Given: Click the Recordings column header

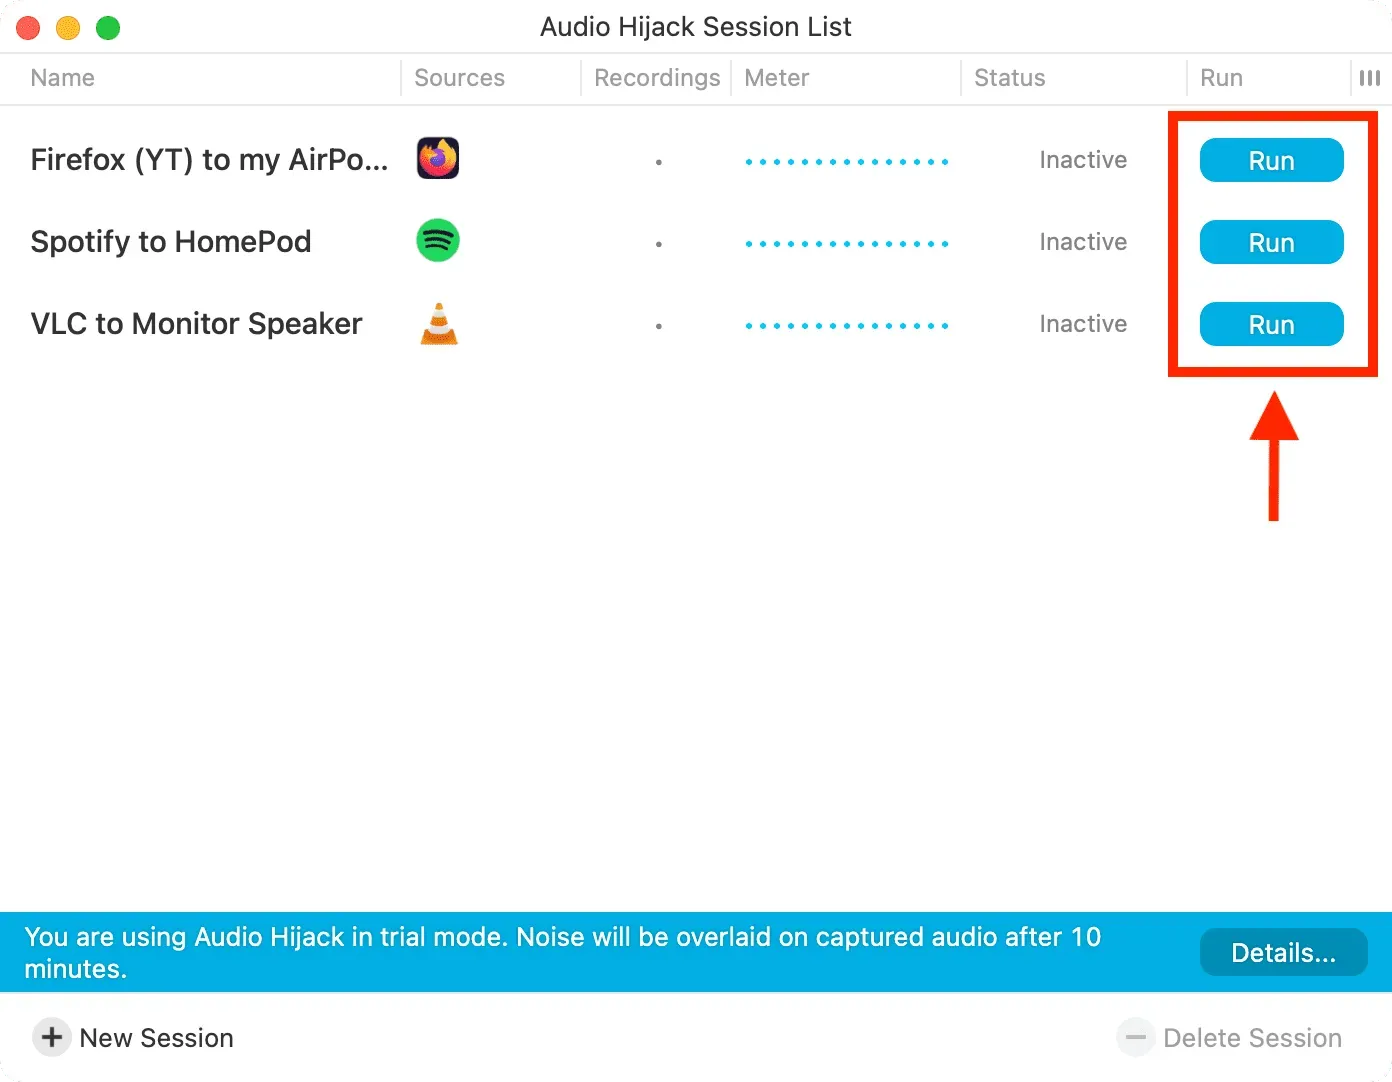Looking at the screenshot, I should point(656,78).
